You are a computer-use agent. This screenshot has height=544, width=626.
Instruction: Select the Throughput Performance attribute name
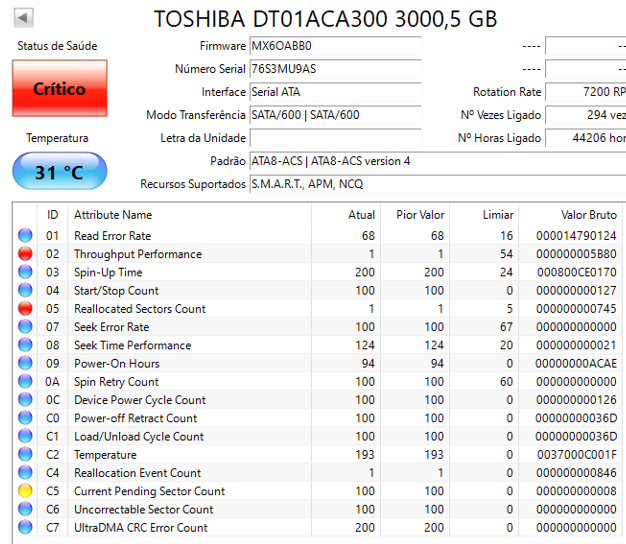click(138, 254)
